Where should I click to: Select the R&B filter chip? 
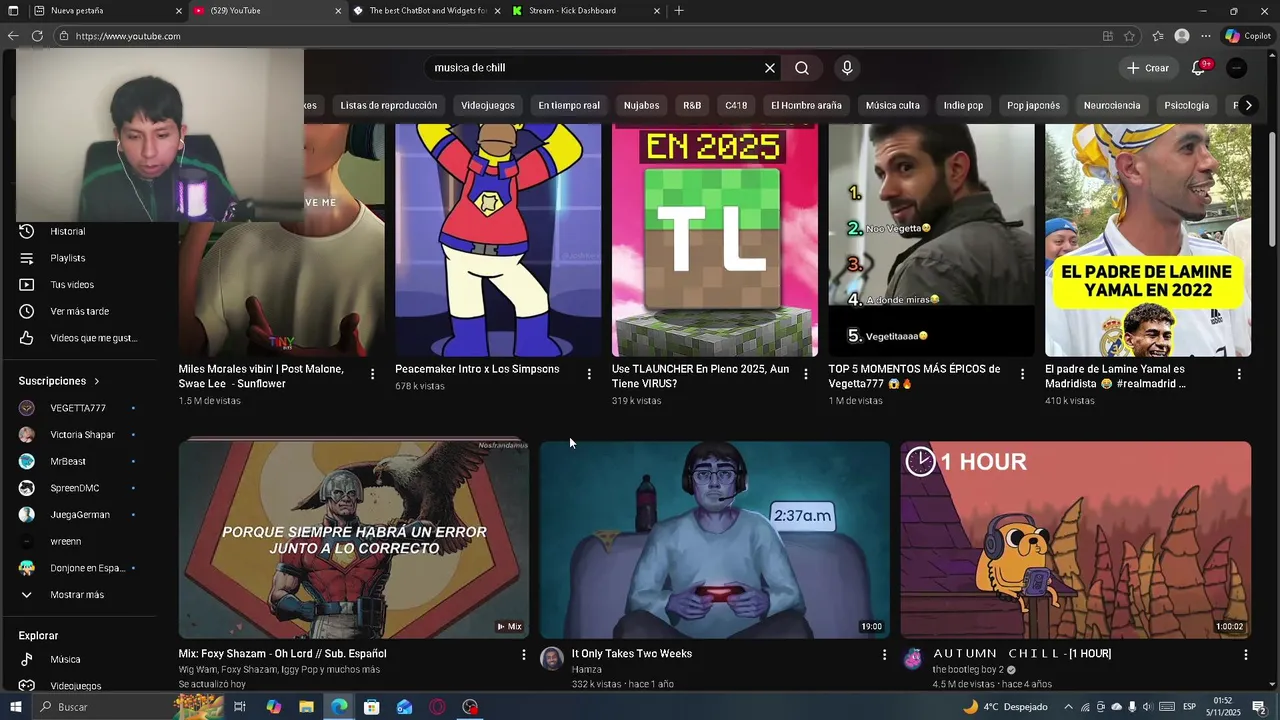click(692, 105)
